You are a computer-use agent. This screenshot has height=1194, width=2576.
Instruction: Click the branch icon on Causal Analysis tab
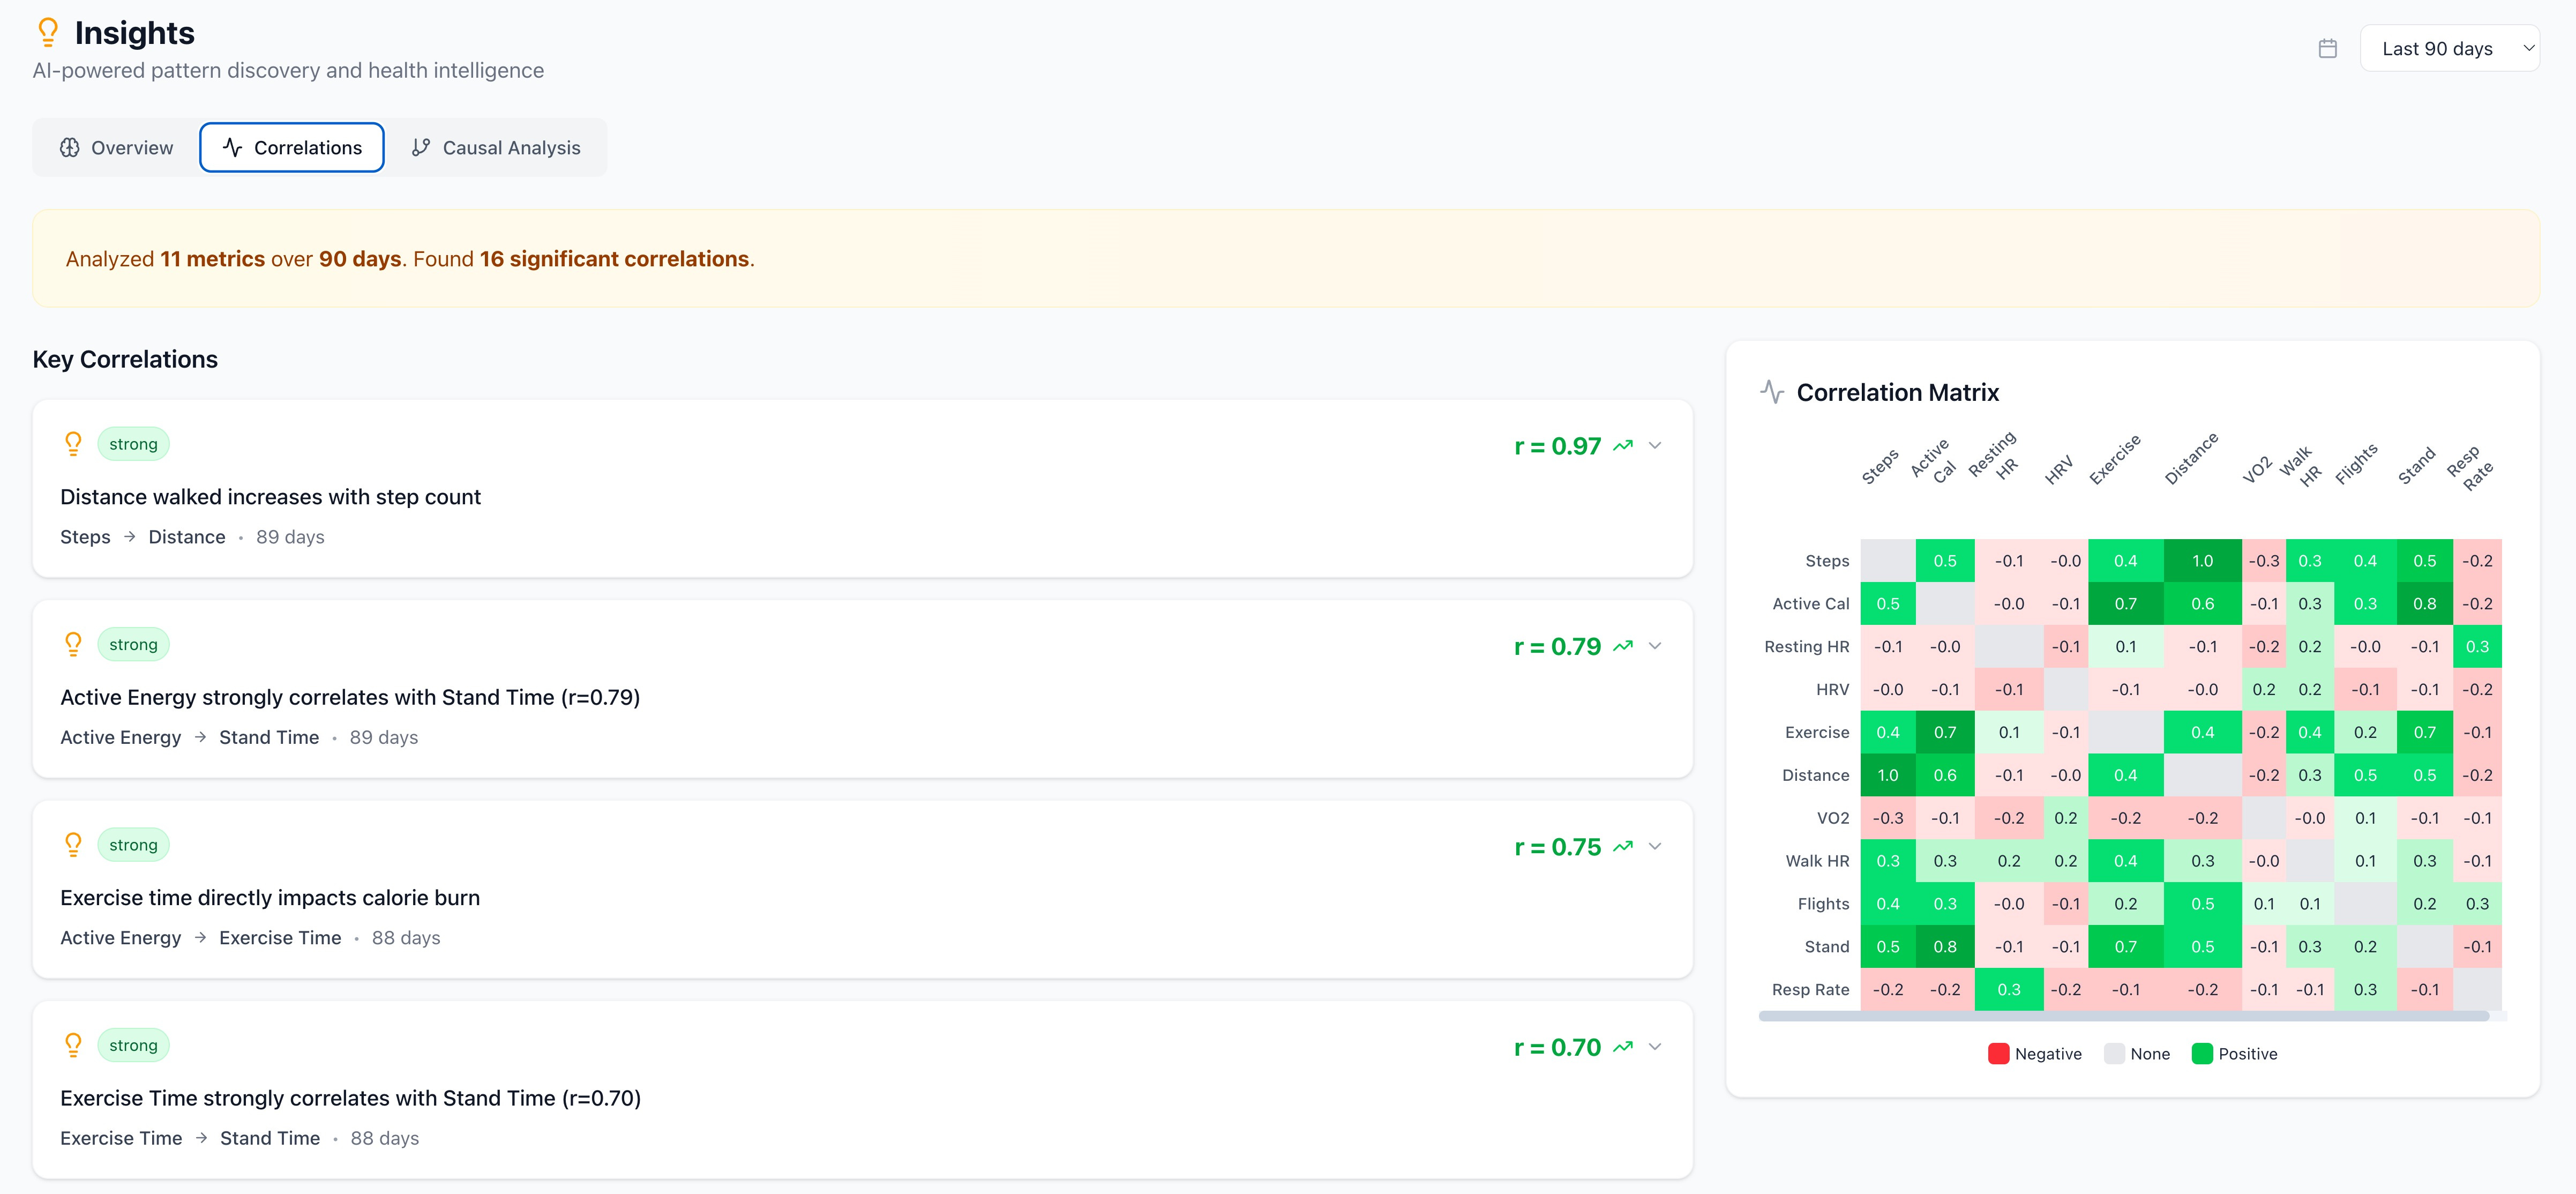click(x=421, y=148)
